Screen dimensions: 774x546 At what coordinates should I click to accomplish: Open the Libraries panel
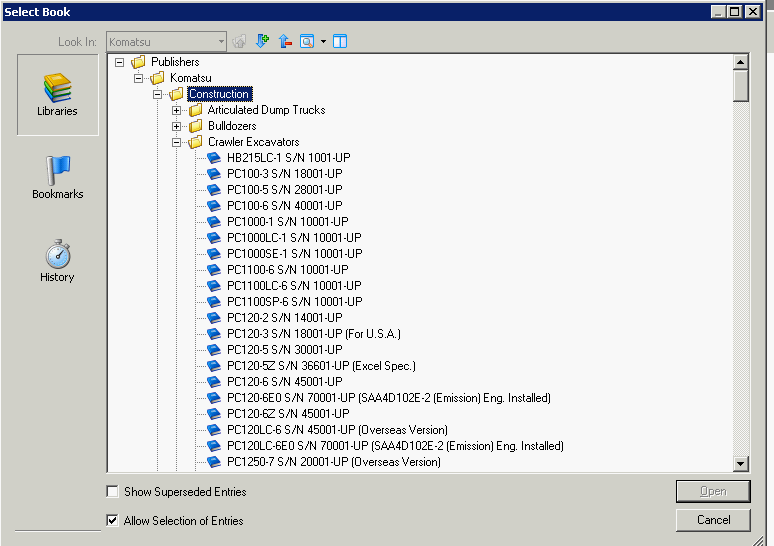(58, 95)
